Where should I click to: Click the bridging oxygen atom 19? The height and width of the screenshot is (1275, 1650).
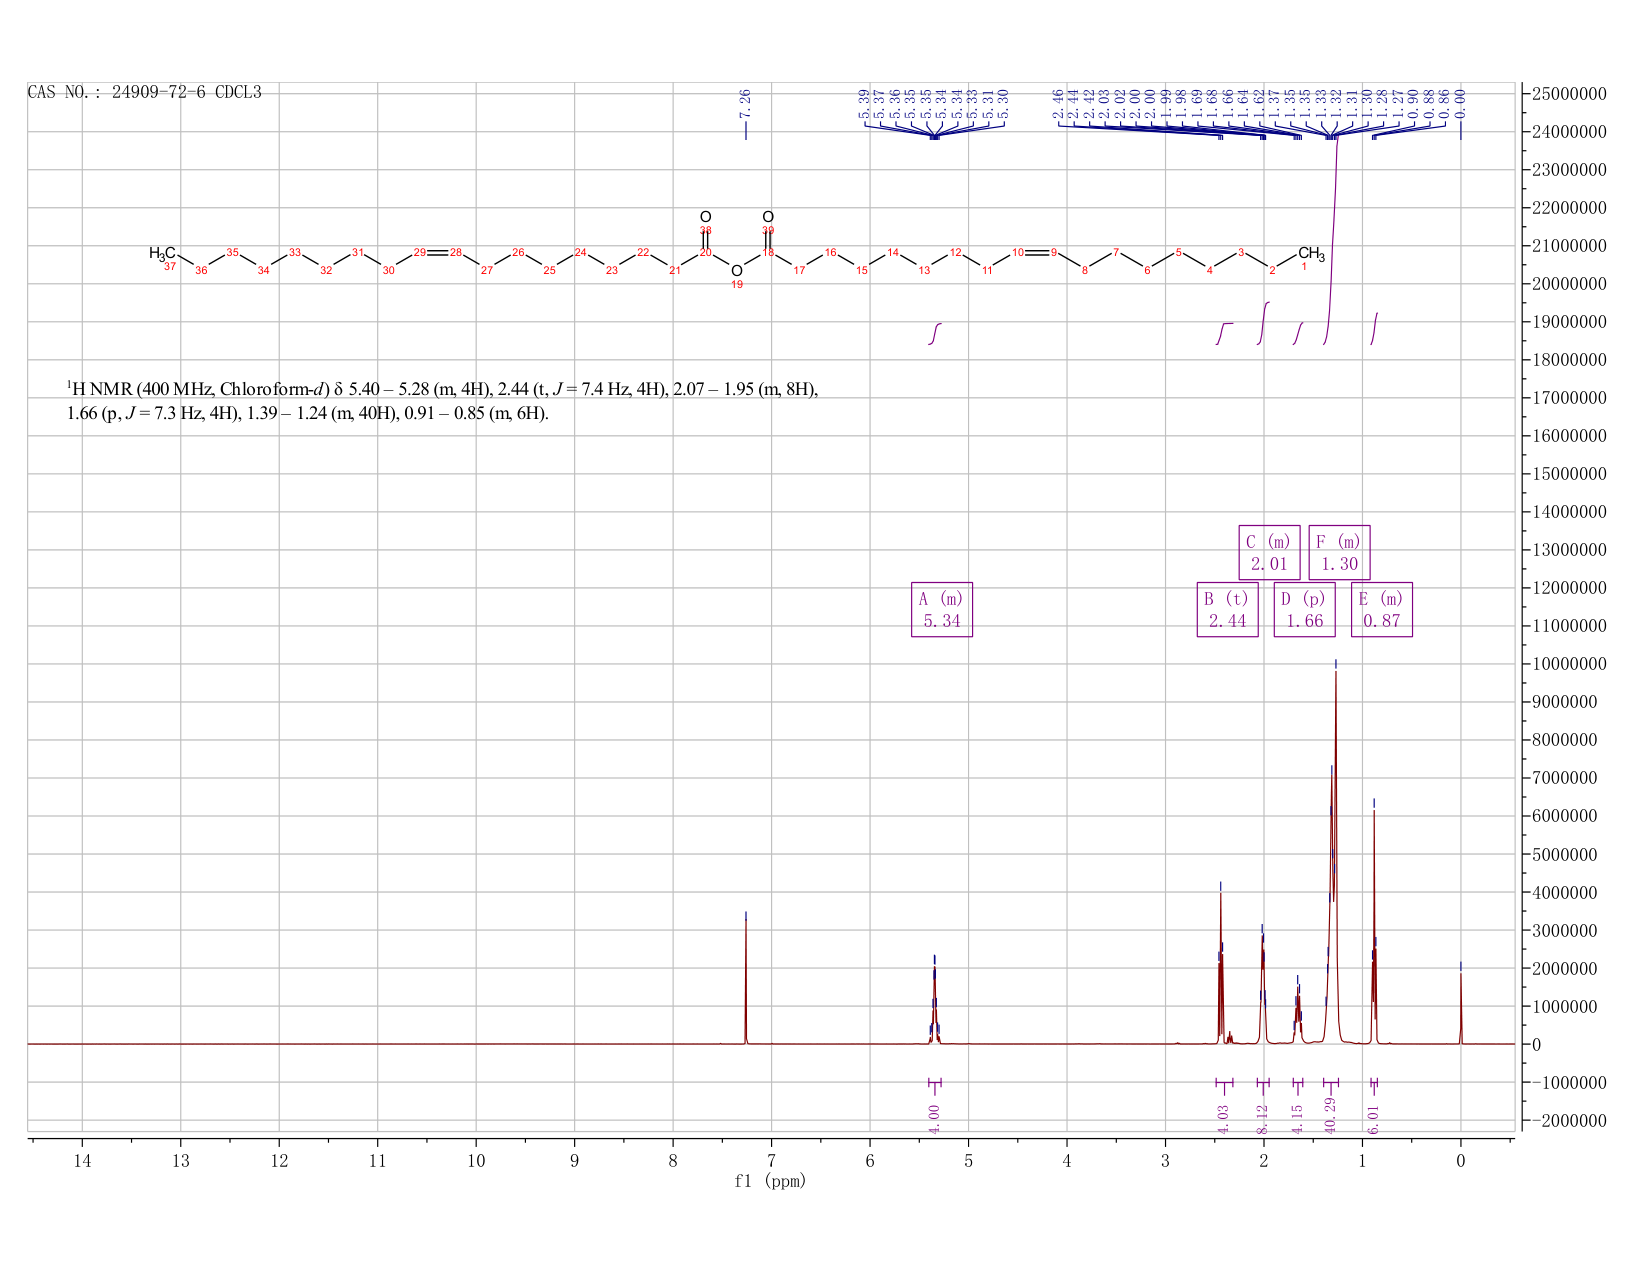[x=737, y=270]
